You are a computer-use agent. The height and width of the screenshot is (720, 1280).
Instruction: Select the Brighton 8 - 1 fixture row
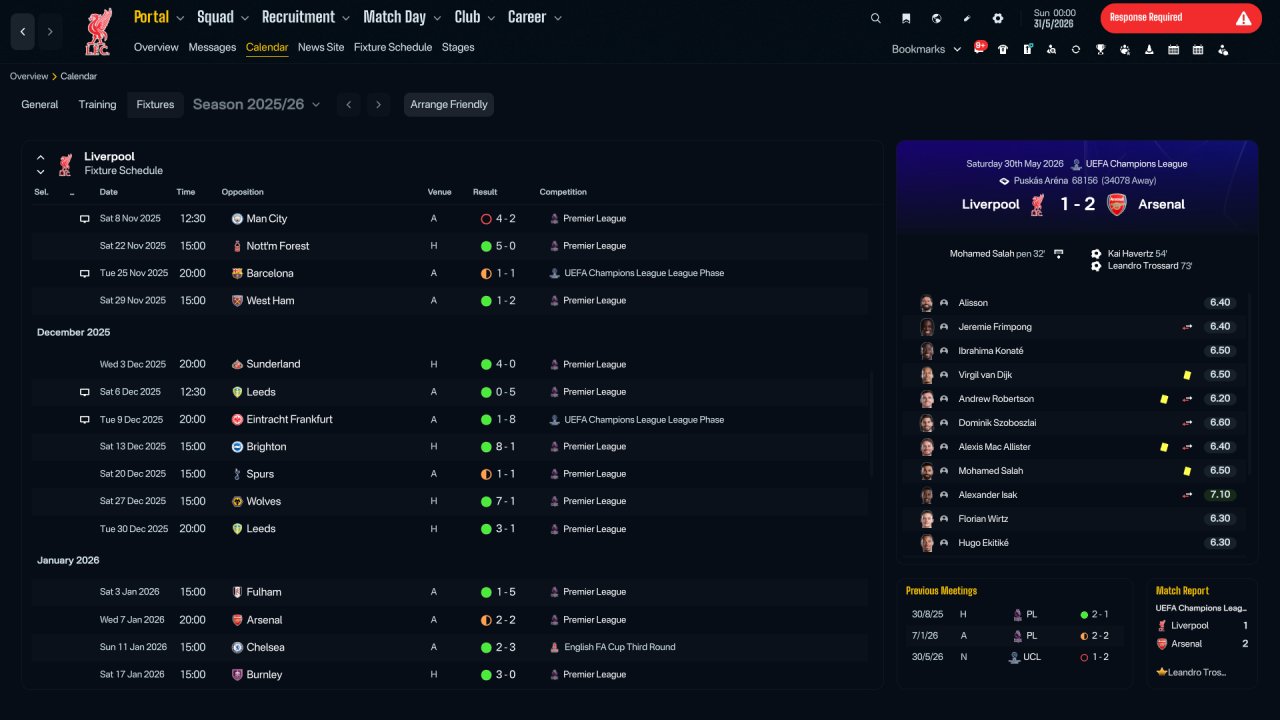tap(450, 447)
